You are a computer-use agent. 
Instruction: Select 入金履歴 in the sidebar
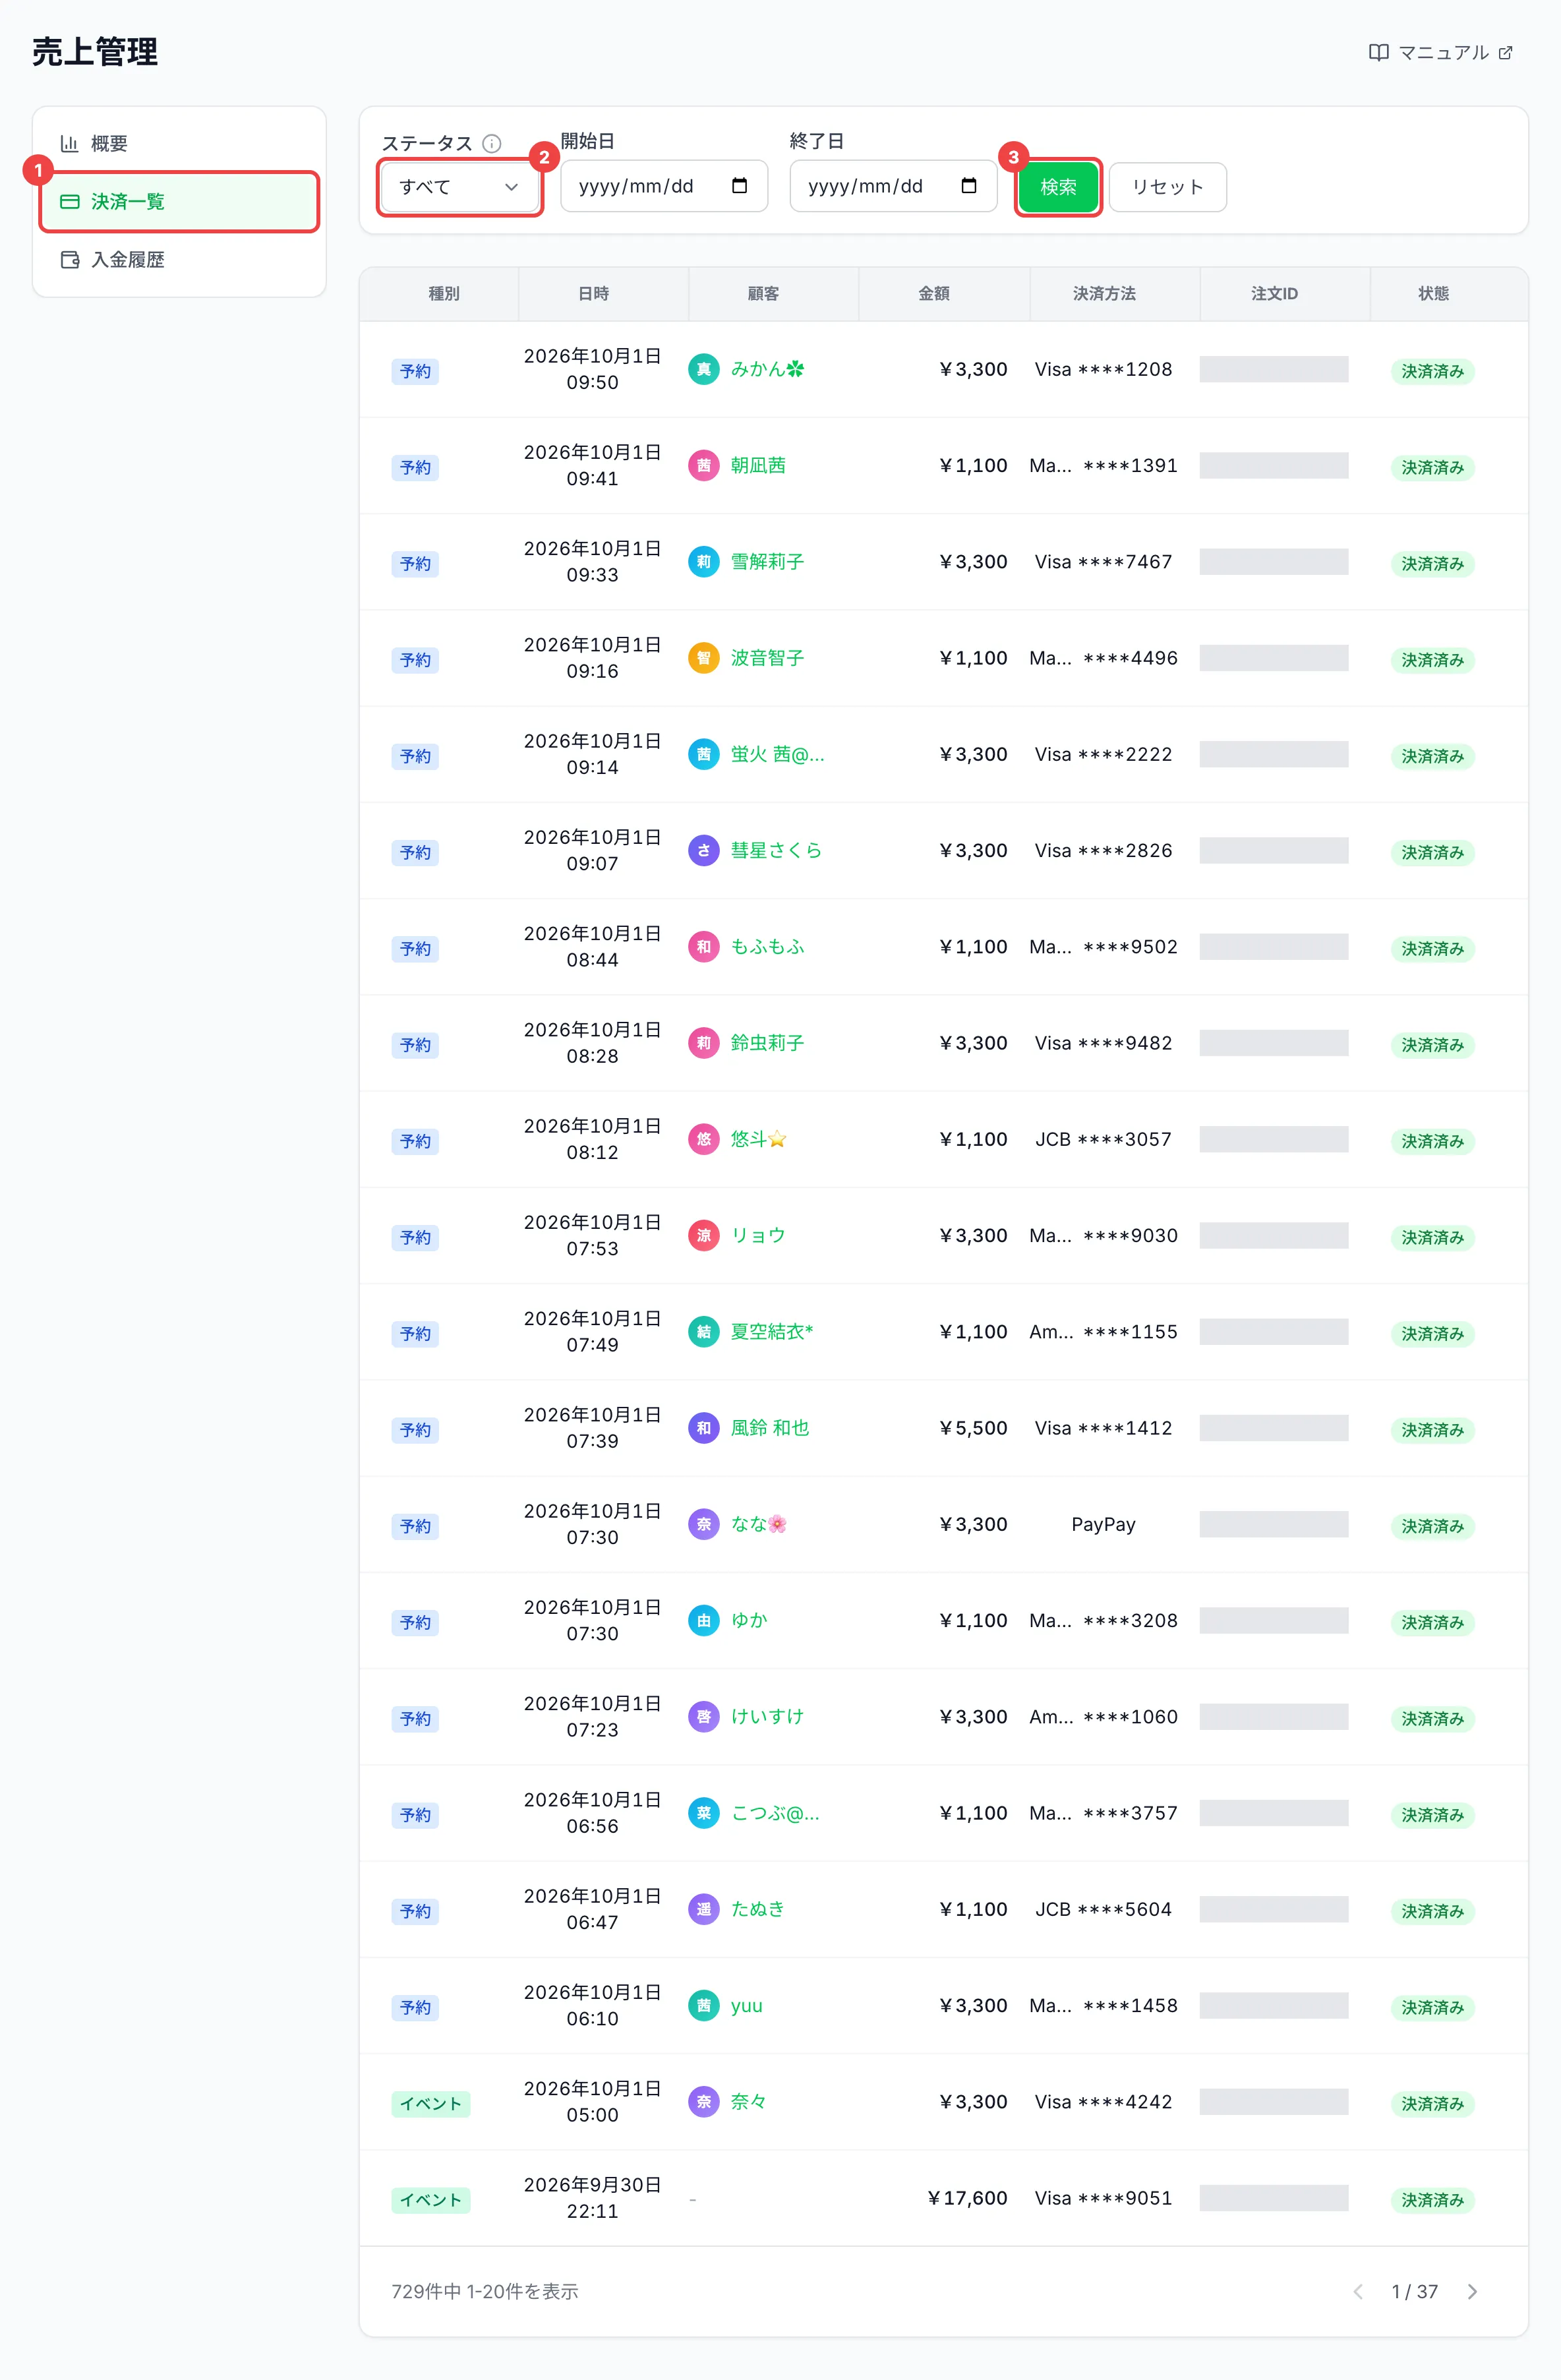pyautogui.click(x=179, y=260)
